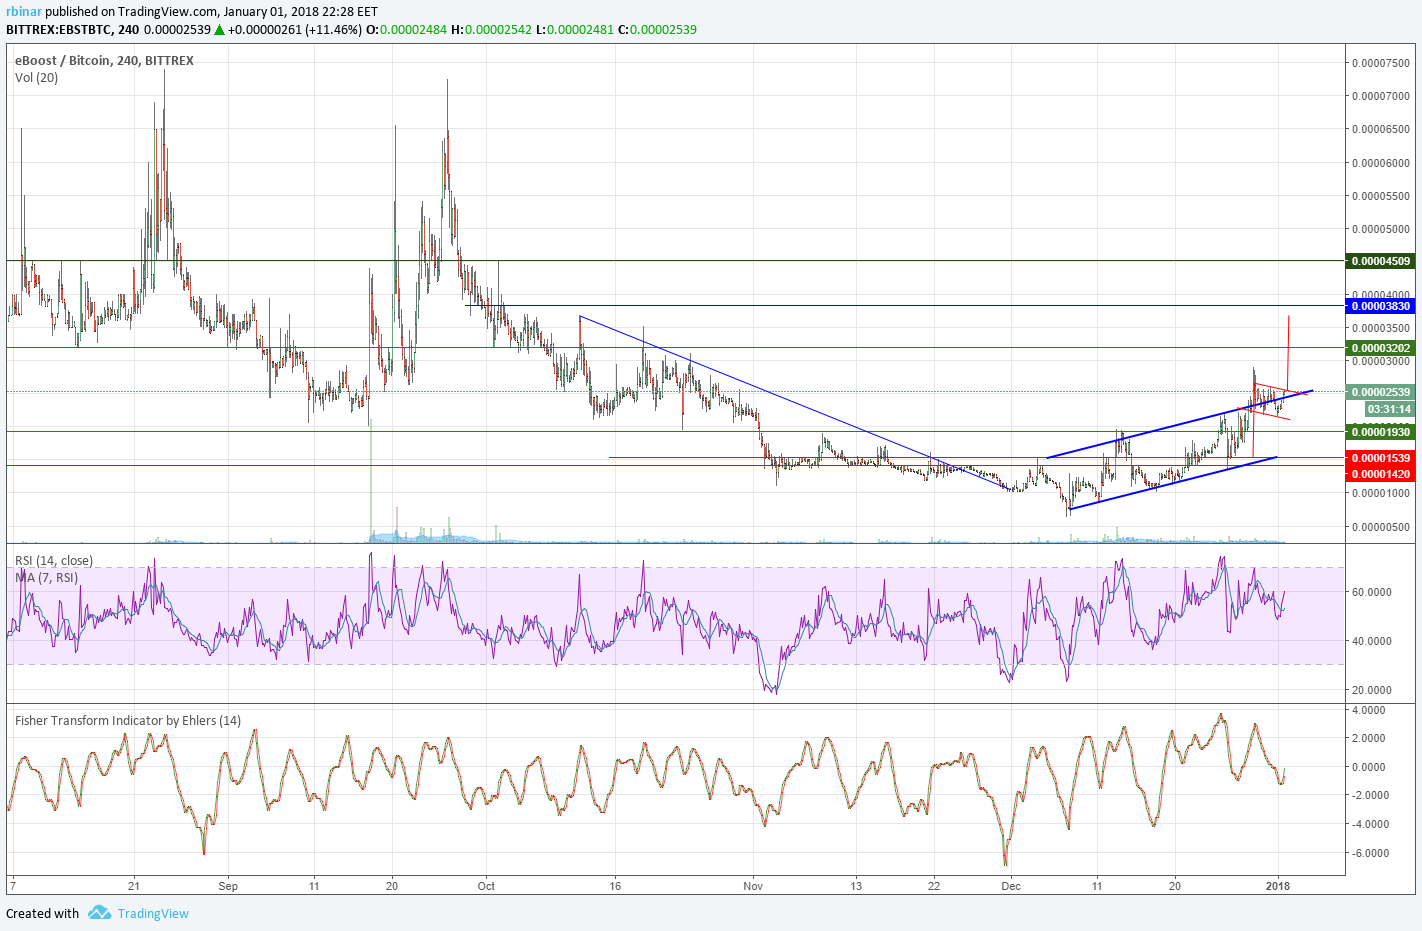Click the 4.0000 Fisher axis label

coord(1369,710)
